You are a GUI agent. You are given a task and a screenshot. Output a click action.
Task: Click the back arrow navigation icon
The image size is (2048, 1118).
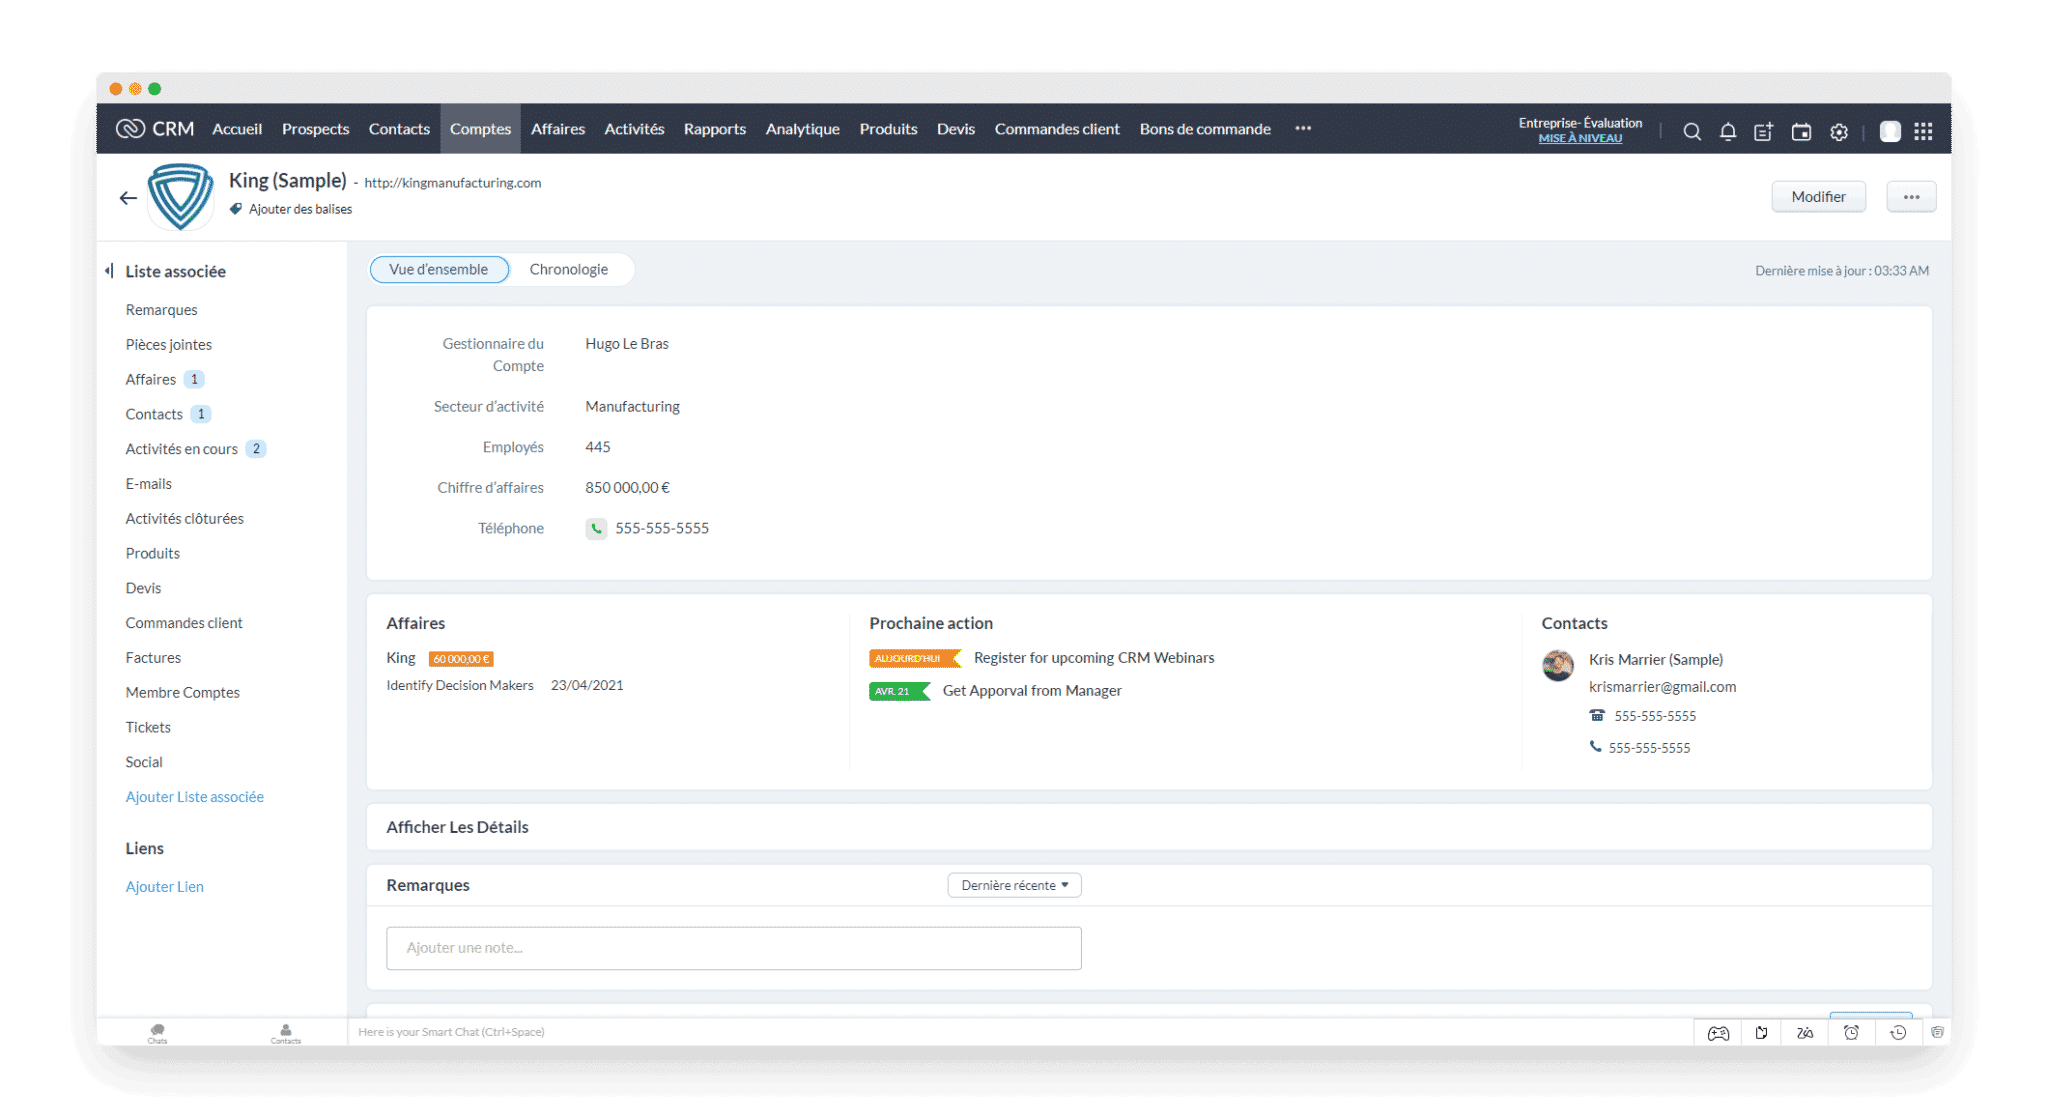coord(129,194)
